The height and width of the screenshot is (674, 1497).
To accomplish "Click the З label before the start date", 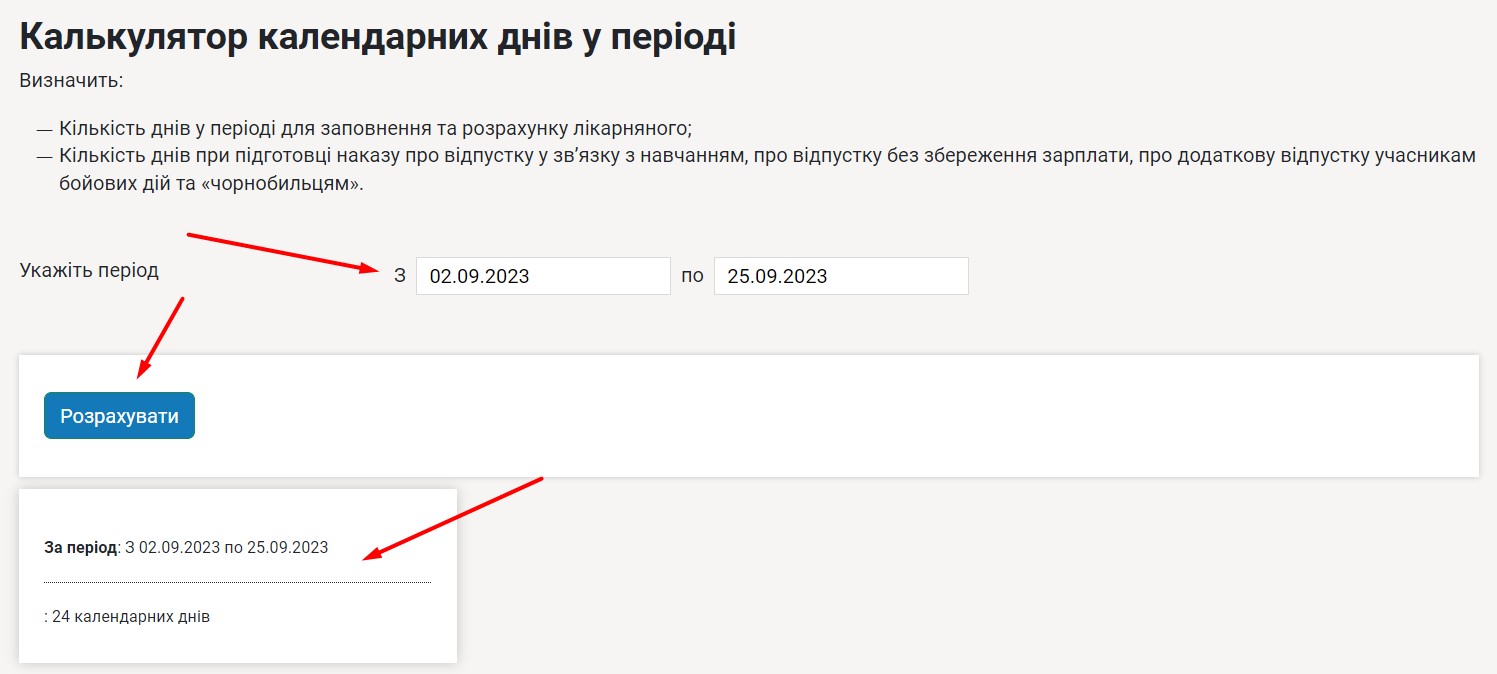I will [400, 276].
